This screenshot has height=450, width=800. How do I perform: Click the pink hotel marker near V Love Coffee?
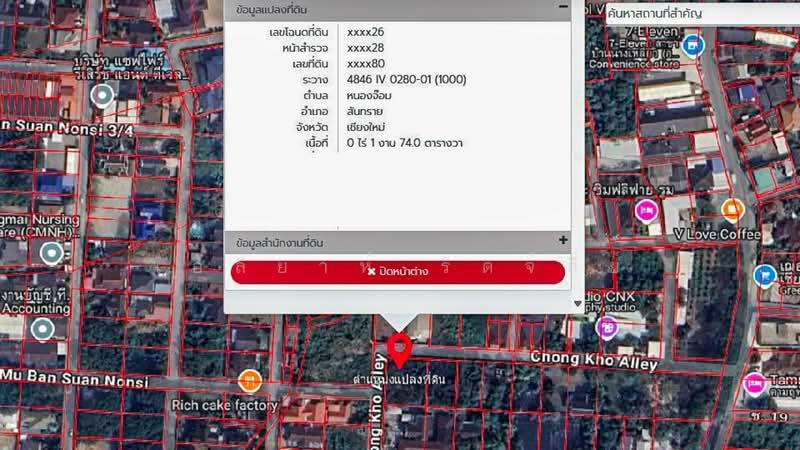pos(647,210)
